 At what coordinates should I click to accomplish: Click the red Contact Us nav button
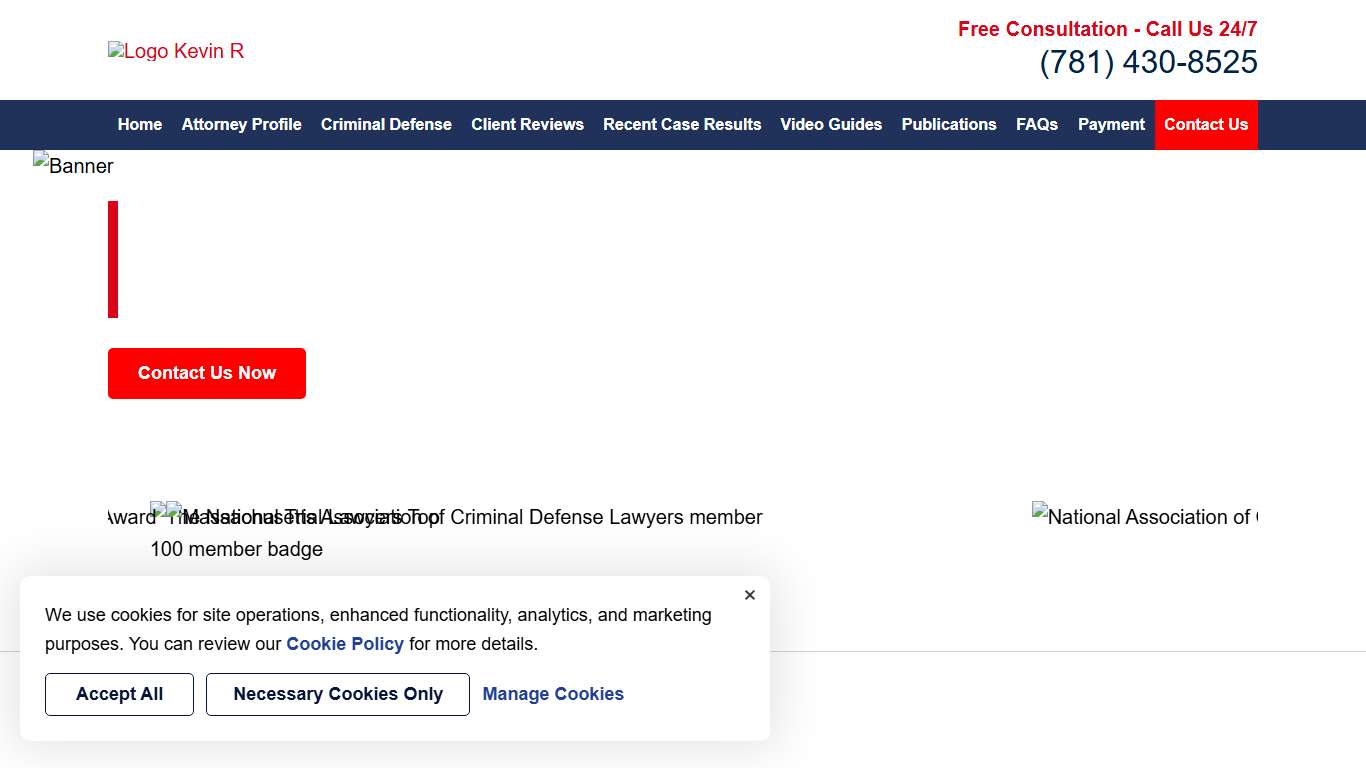click(x=1206, y=125)
